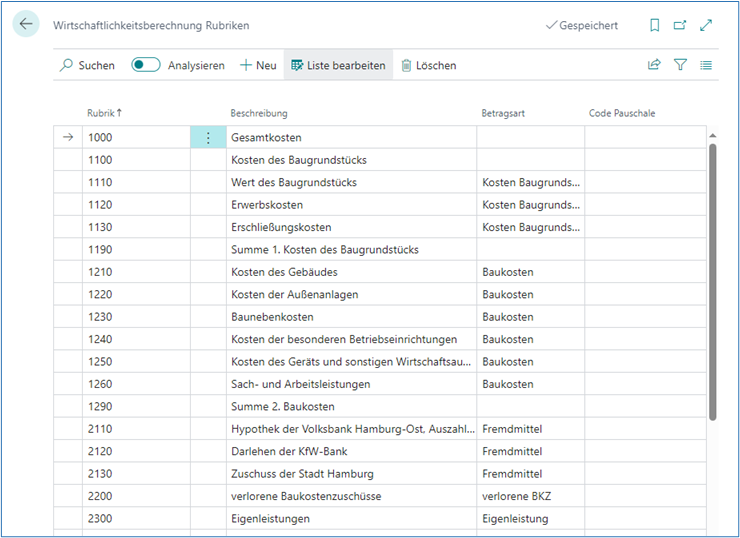The width and height of the screenshot is (740, 538).
Task: Click the Code Pauschale column header
Action: [621, 113]
